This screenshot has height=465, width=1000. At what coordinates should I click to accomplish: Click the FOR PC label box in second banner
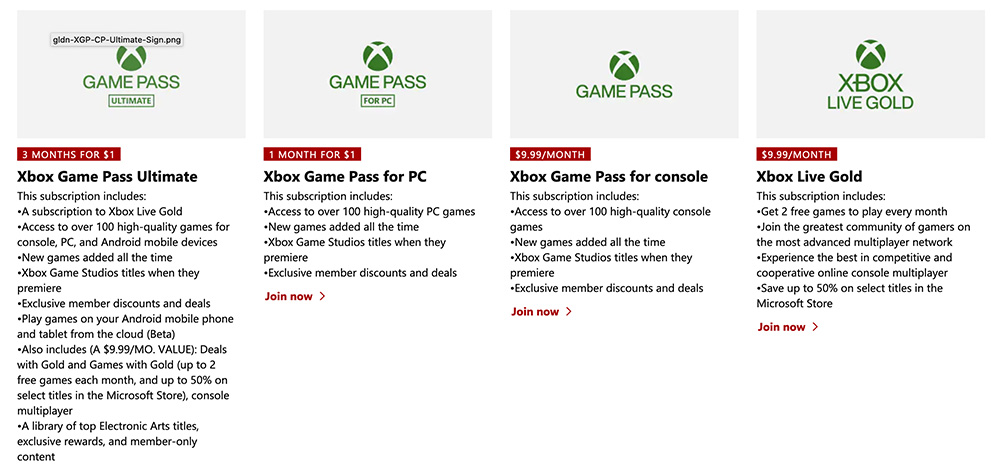[378, 101]
